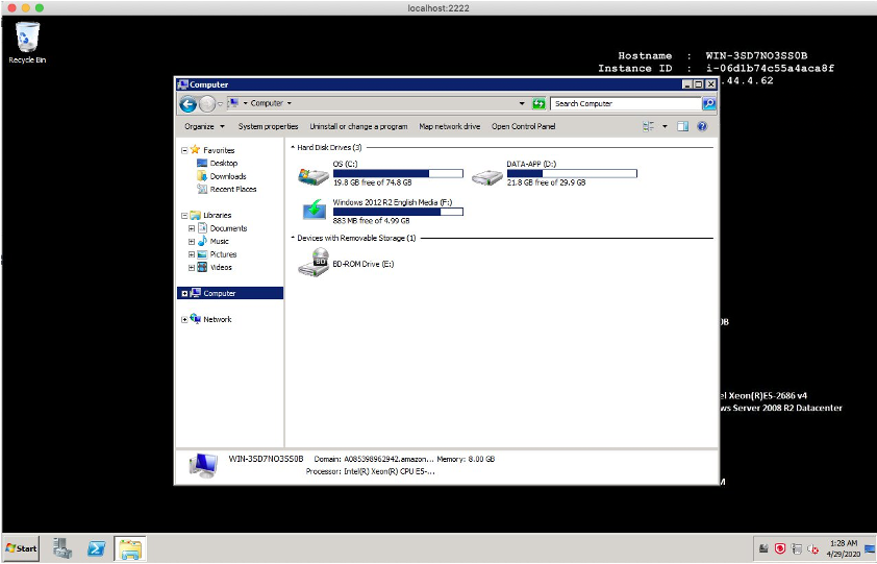This screenshot has width=877, height=564.
Task: Click Open Control Panel
Action: click(x=524, y=126)
